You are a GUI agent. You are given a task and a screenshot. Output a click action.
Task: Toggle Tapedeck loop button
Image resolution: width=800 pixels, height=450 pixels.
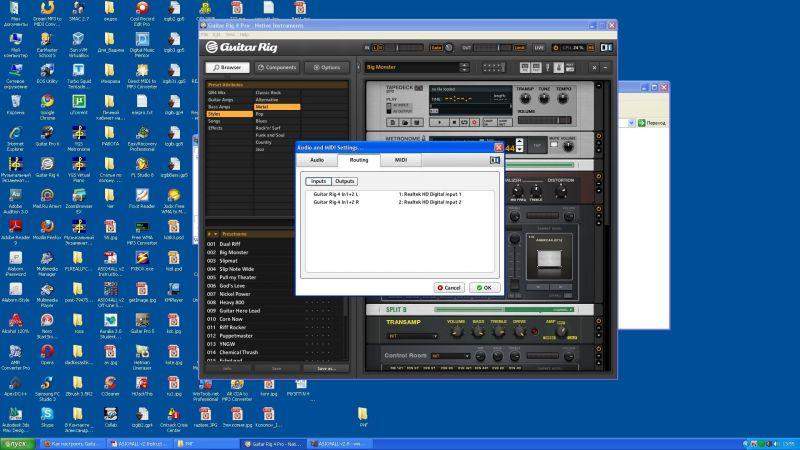pos(464,122)
